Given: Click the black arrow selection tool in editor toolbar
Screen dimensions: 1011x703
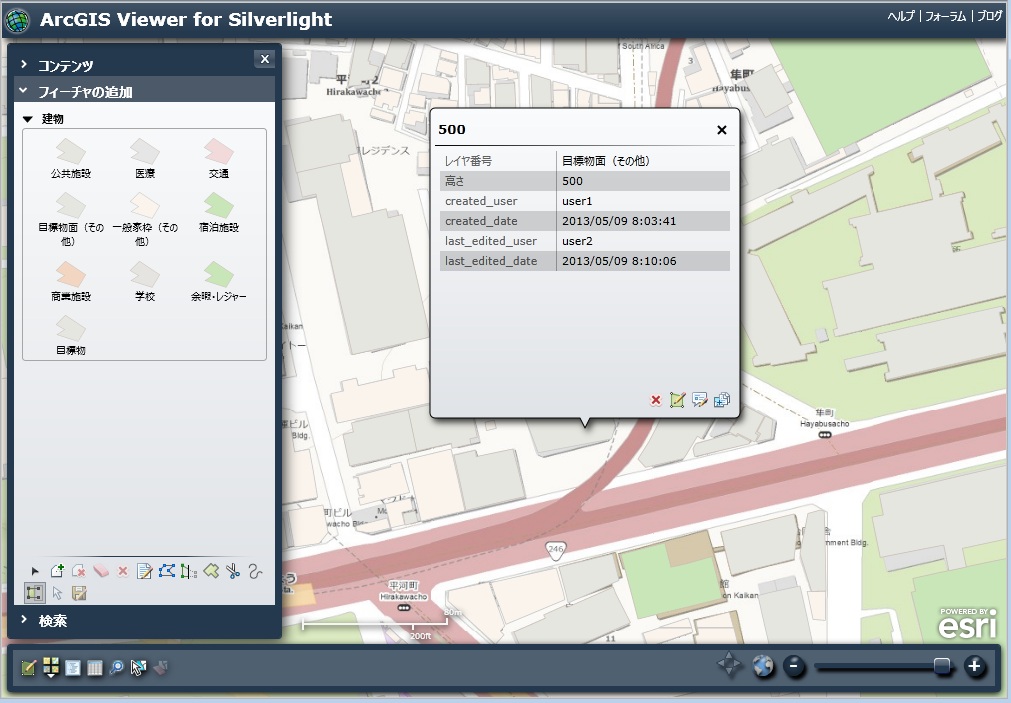Looking at the screenshot, I should point(35,571).
